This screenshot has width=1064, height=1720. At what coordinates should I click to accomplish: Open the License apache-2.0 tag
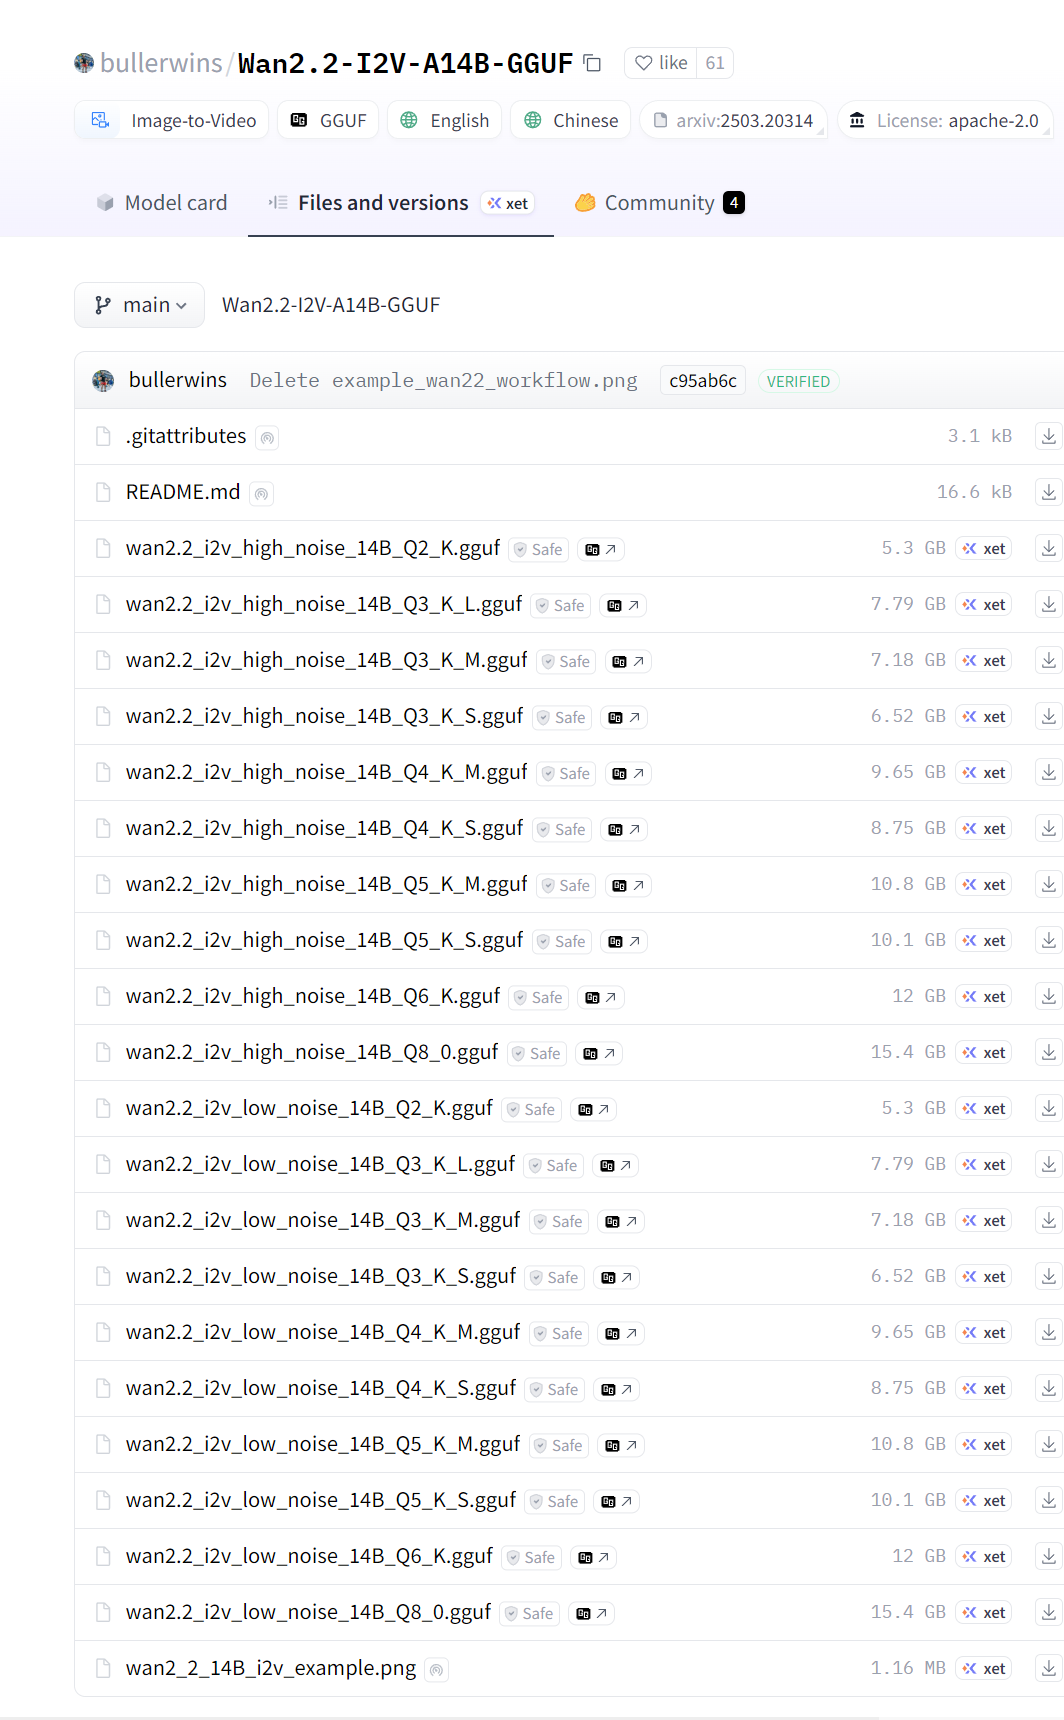[x=945, y=120]
